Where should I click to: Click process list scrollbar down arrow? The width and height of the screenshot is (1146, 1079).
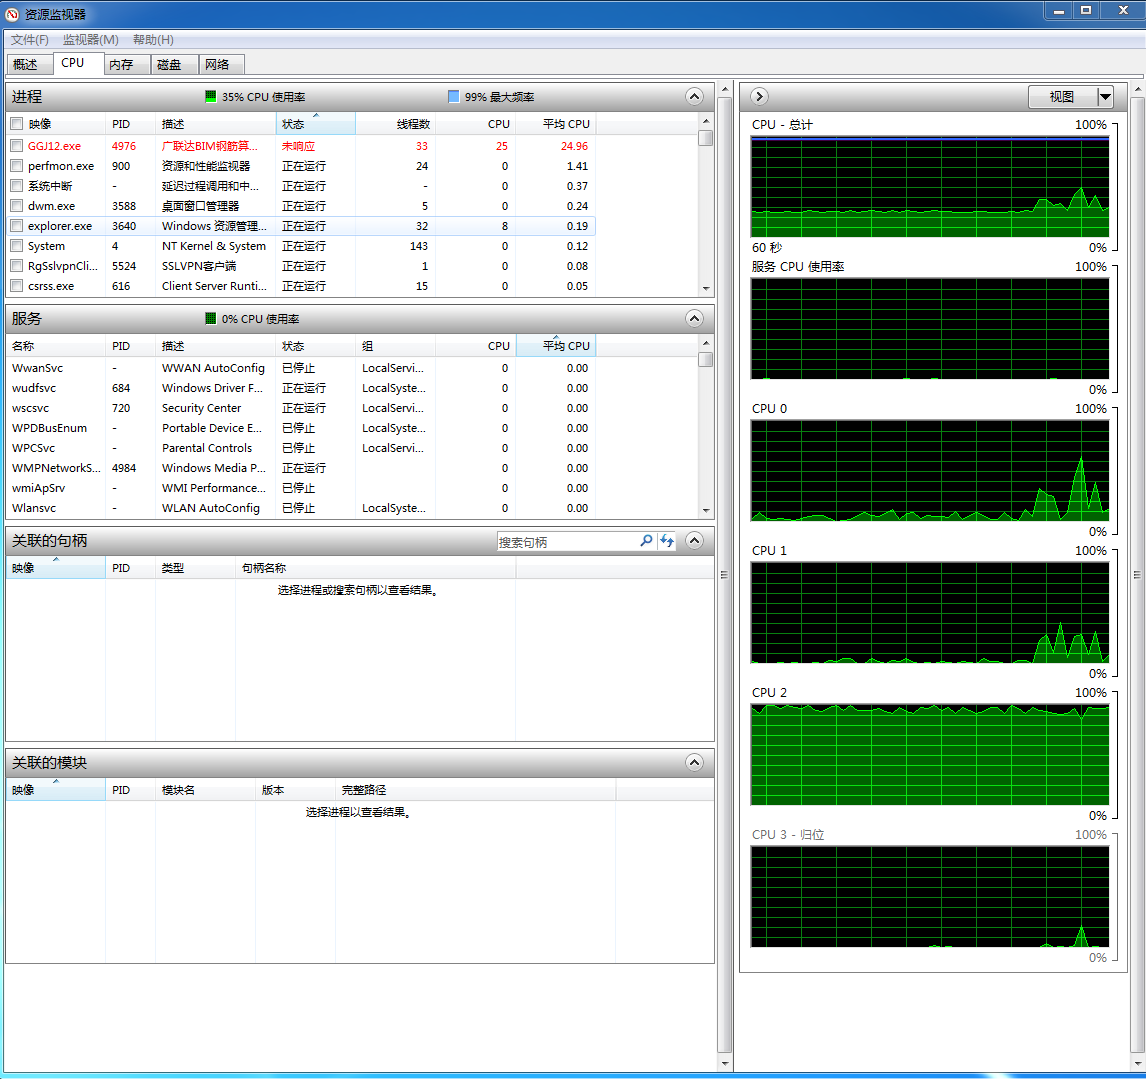pyautogui.click(x=705, y=289)
